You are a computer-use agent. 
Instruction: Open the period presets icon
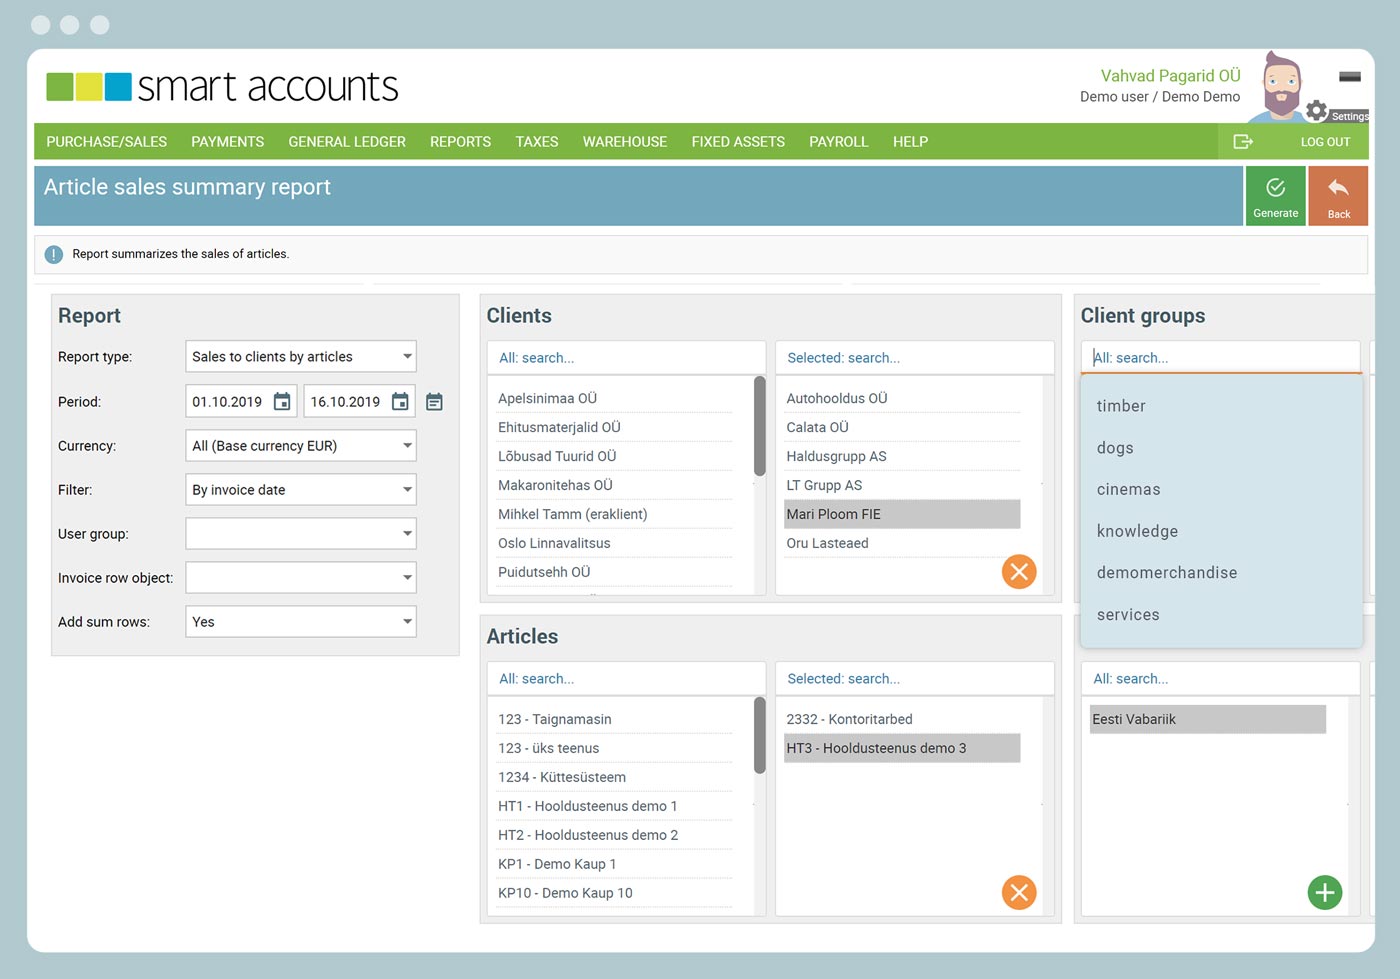[434, 402]
